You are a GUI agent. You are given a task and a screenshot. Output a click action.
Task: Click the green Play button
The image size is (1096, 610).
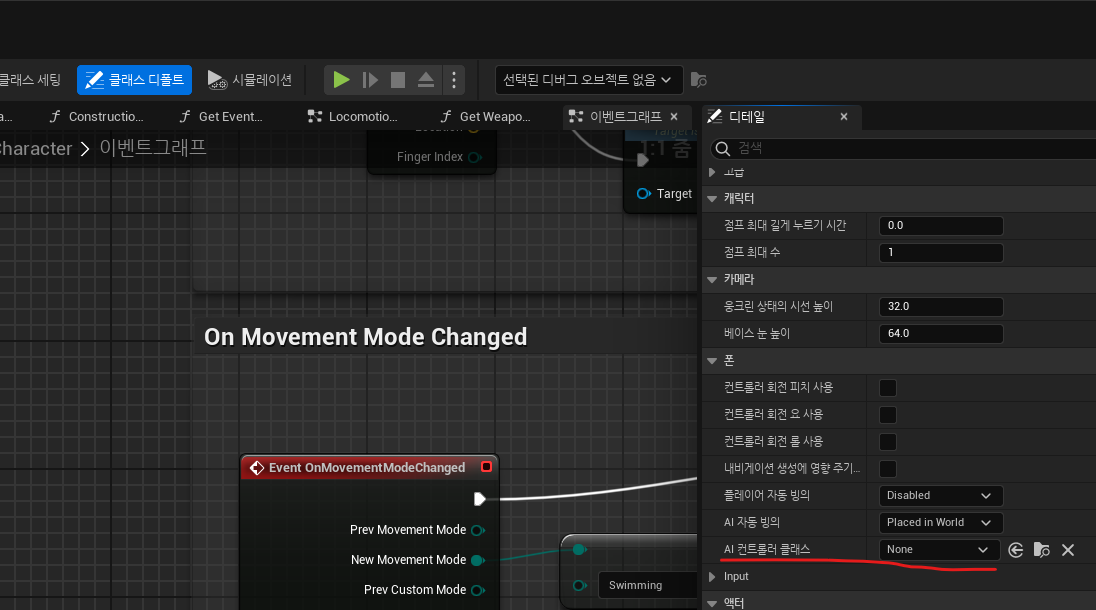coord(341,80)
